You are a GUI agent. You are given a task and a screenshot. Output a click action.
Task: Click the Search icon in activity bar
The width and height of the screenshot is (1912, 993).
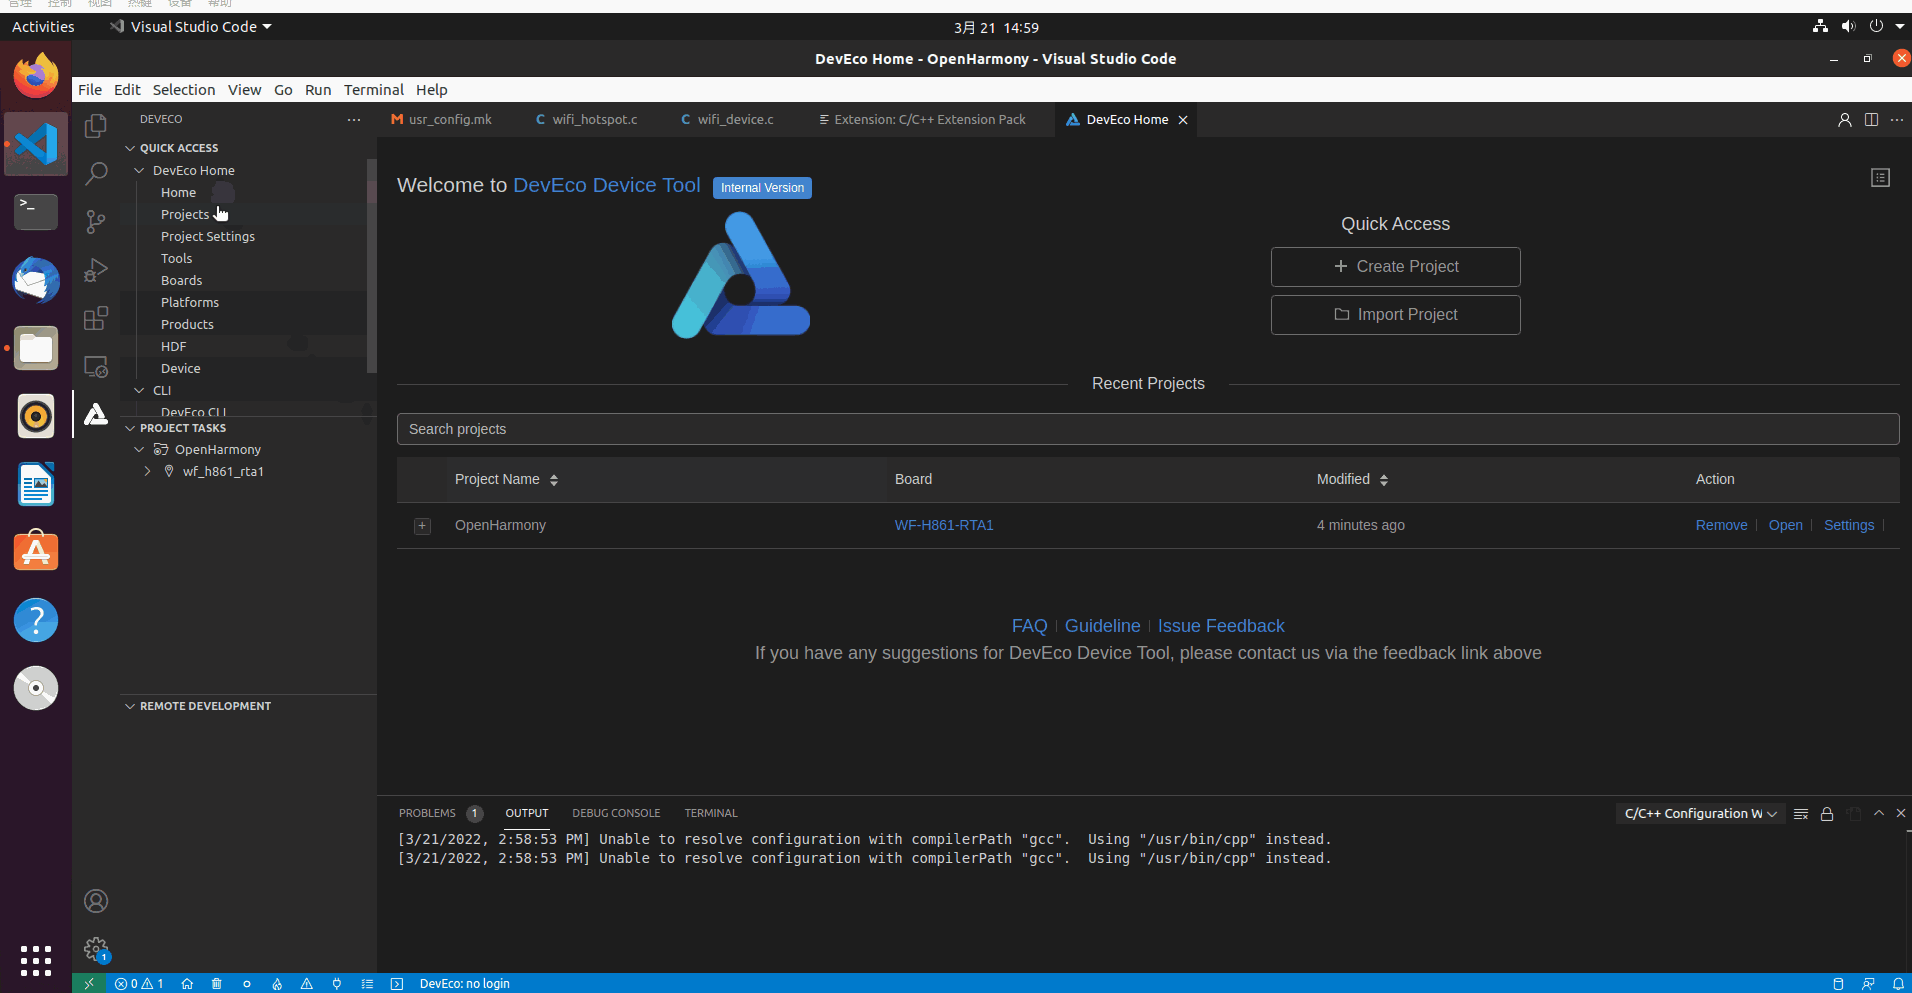pos(96,173)
